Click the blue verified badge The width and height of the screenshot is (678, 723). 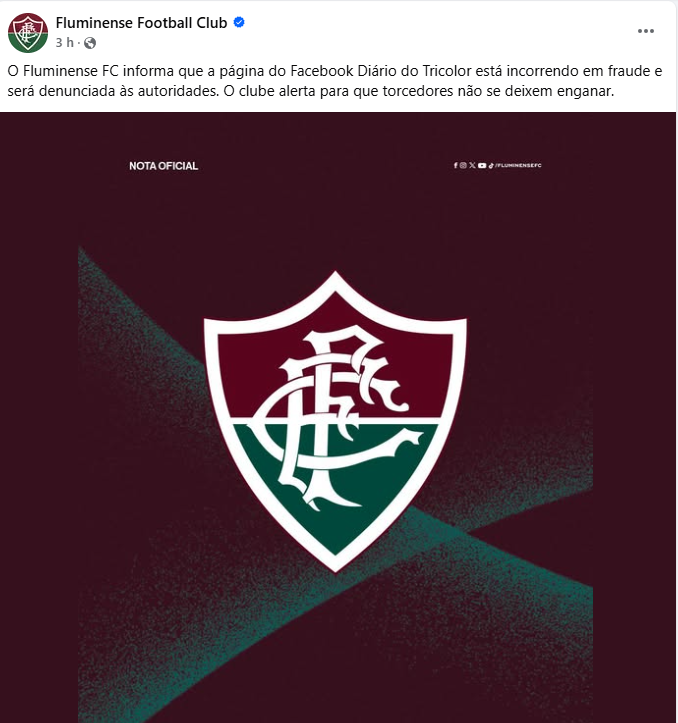[239, 22]
